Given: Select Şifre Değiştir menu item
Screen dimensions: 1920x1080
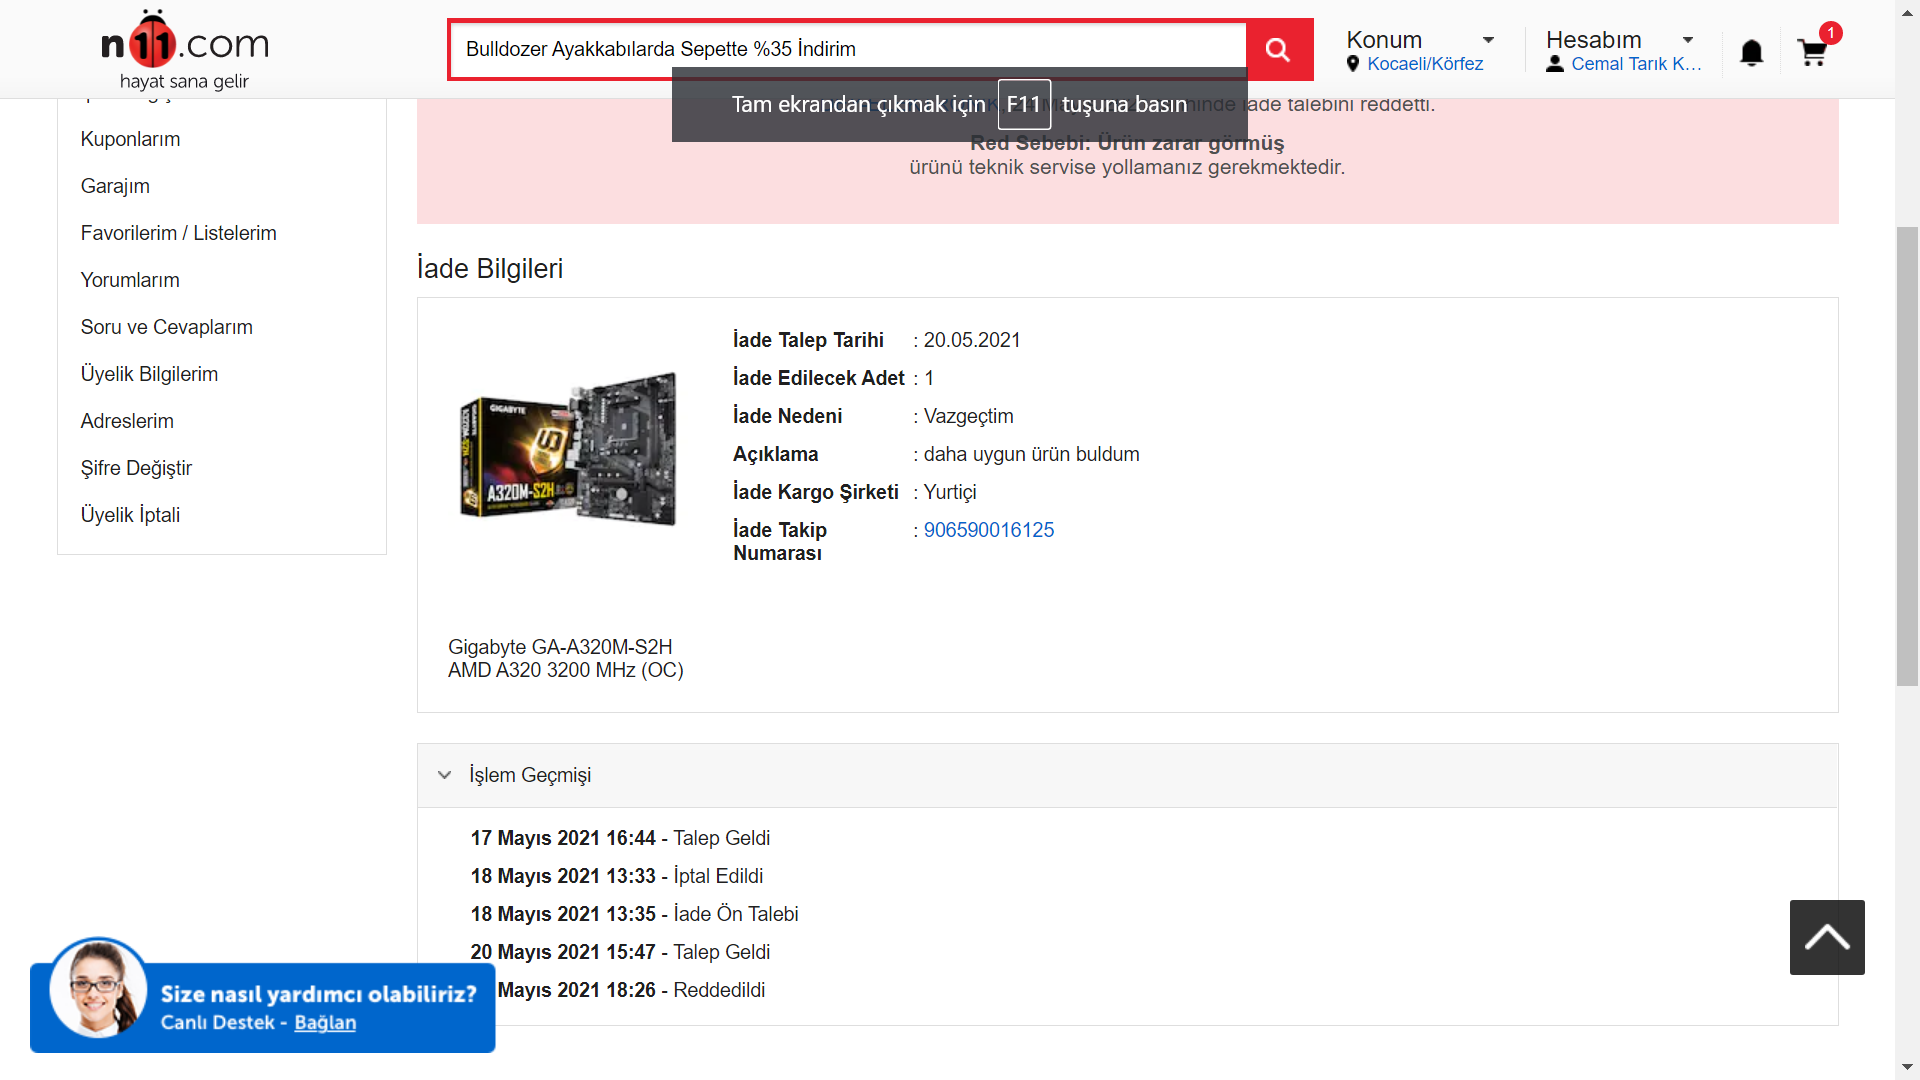Looking at the screenshot, I should point(136,468).
